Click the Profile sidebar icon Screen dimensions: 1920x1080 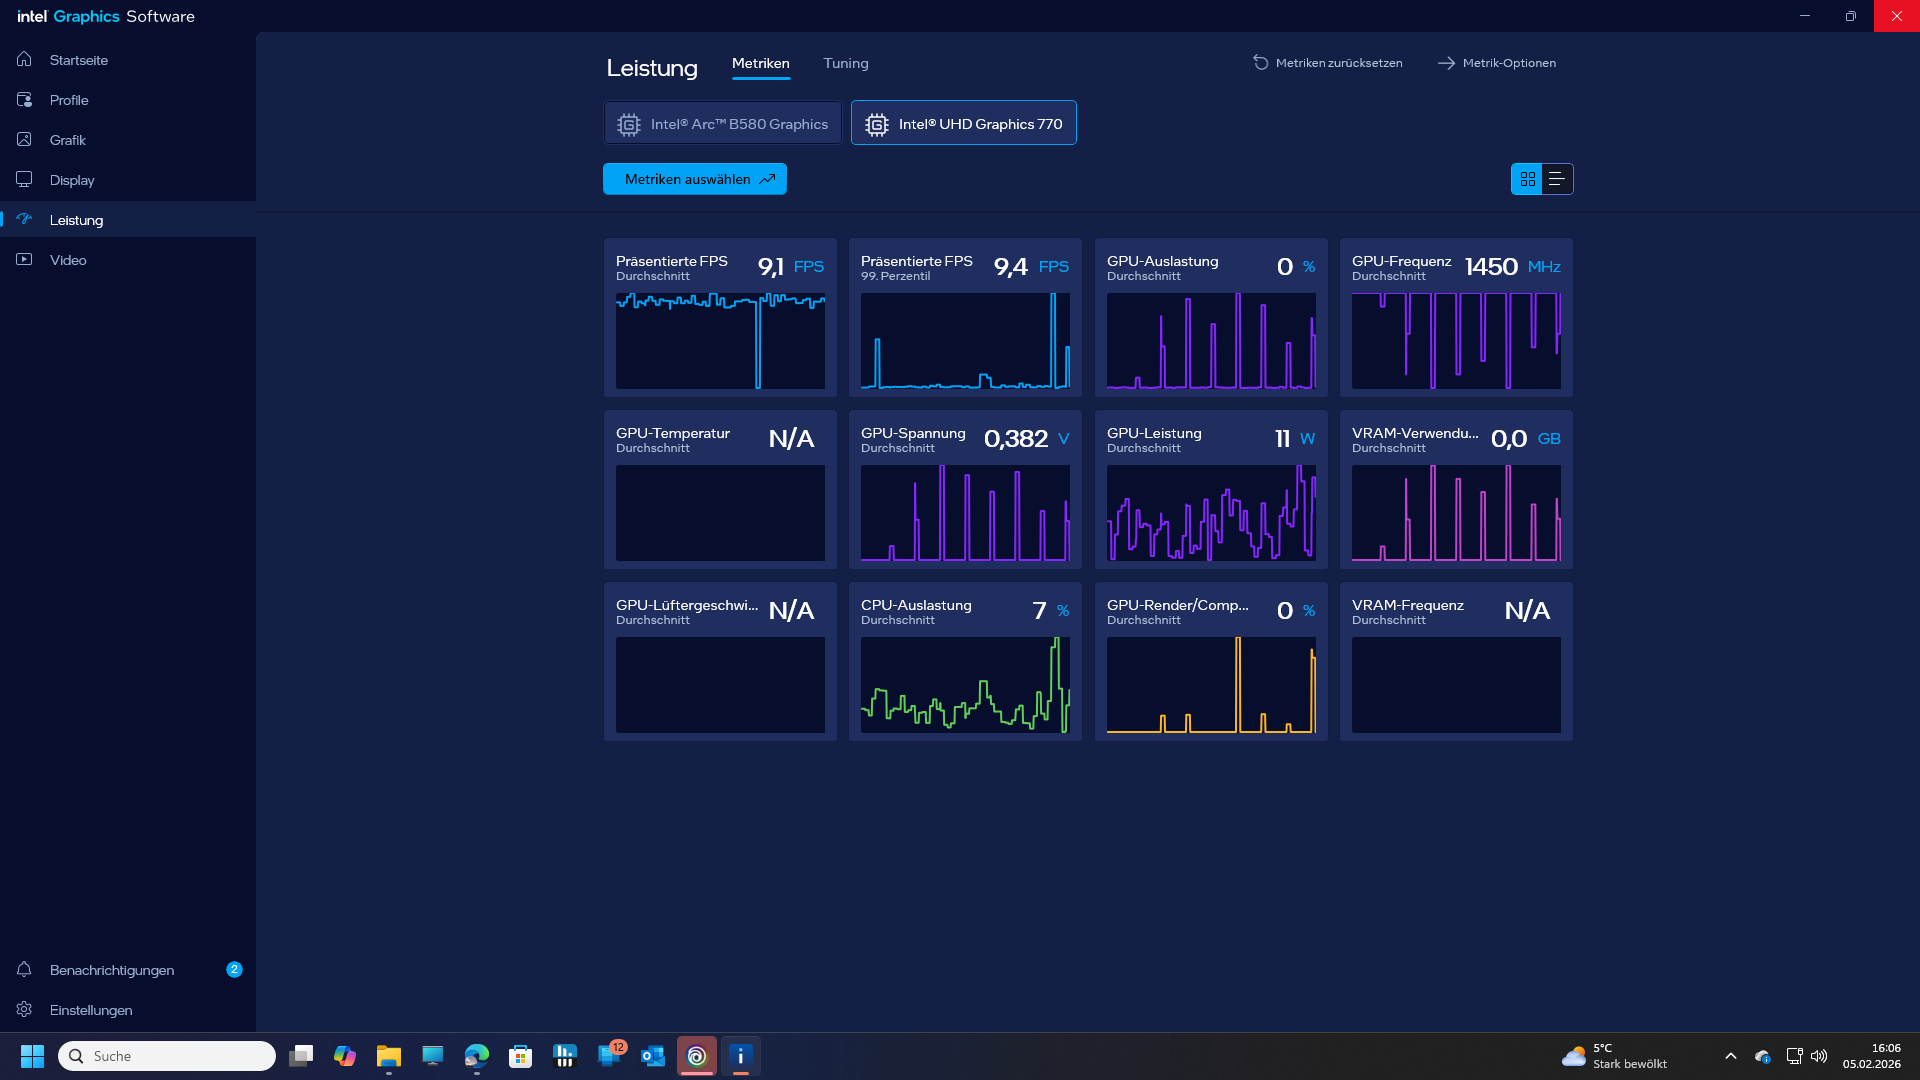tap(24, 100)
